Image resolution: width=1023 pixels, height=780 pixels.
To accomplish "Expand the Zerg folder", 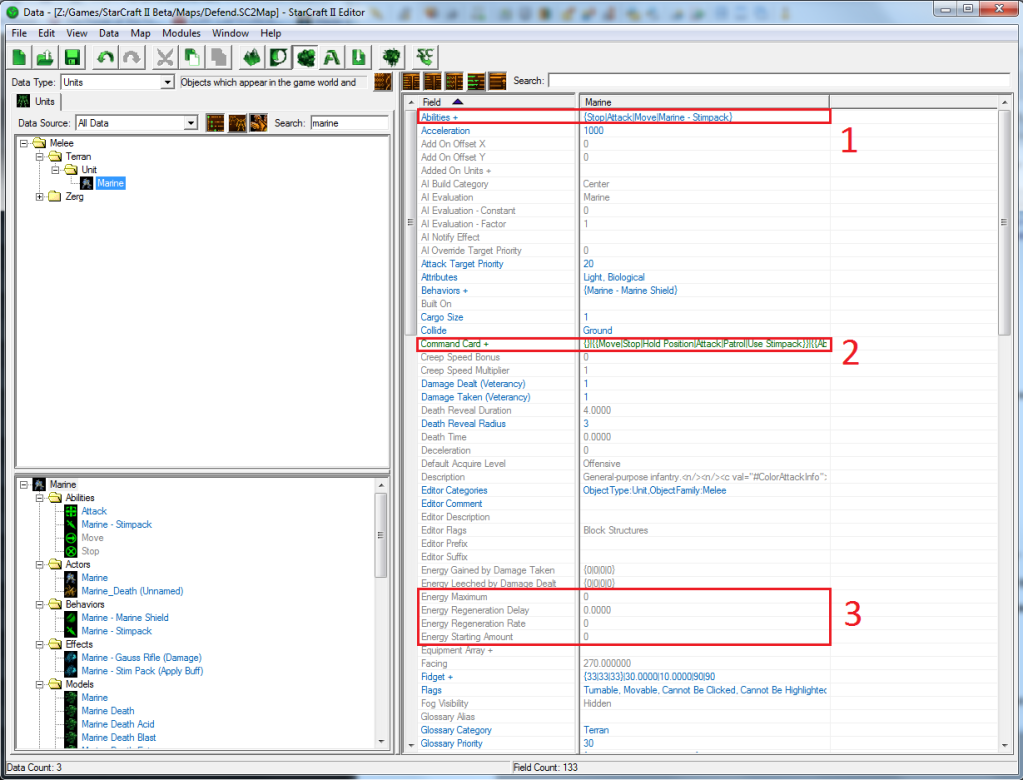I will point(40,196).
